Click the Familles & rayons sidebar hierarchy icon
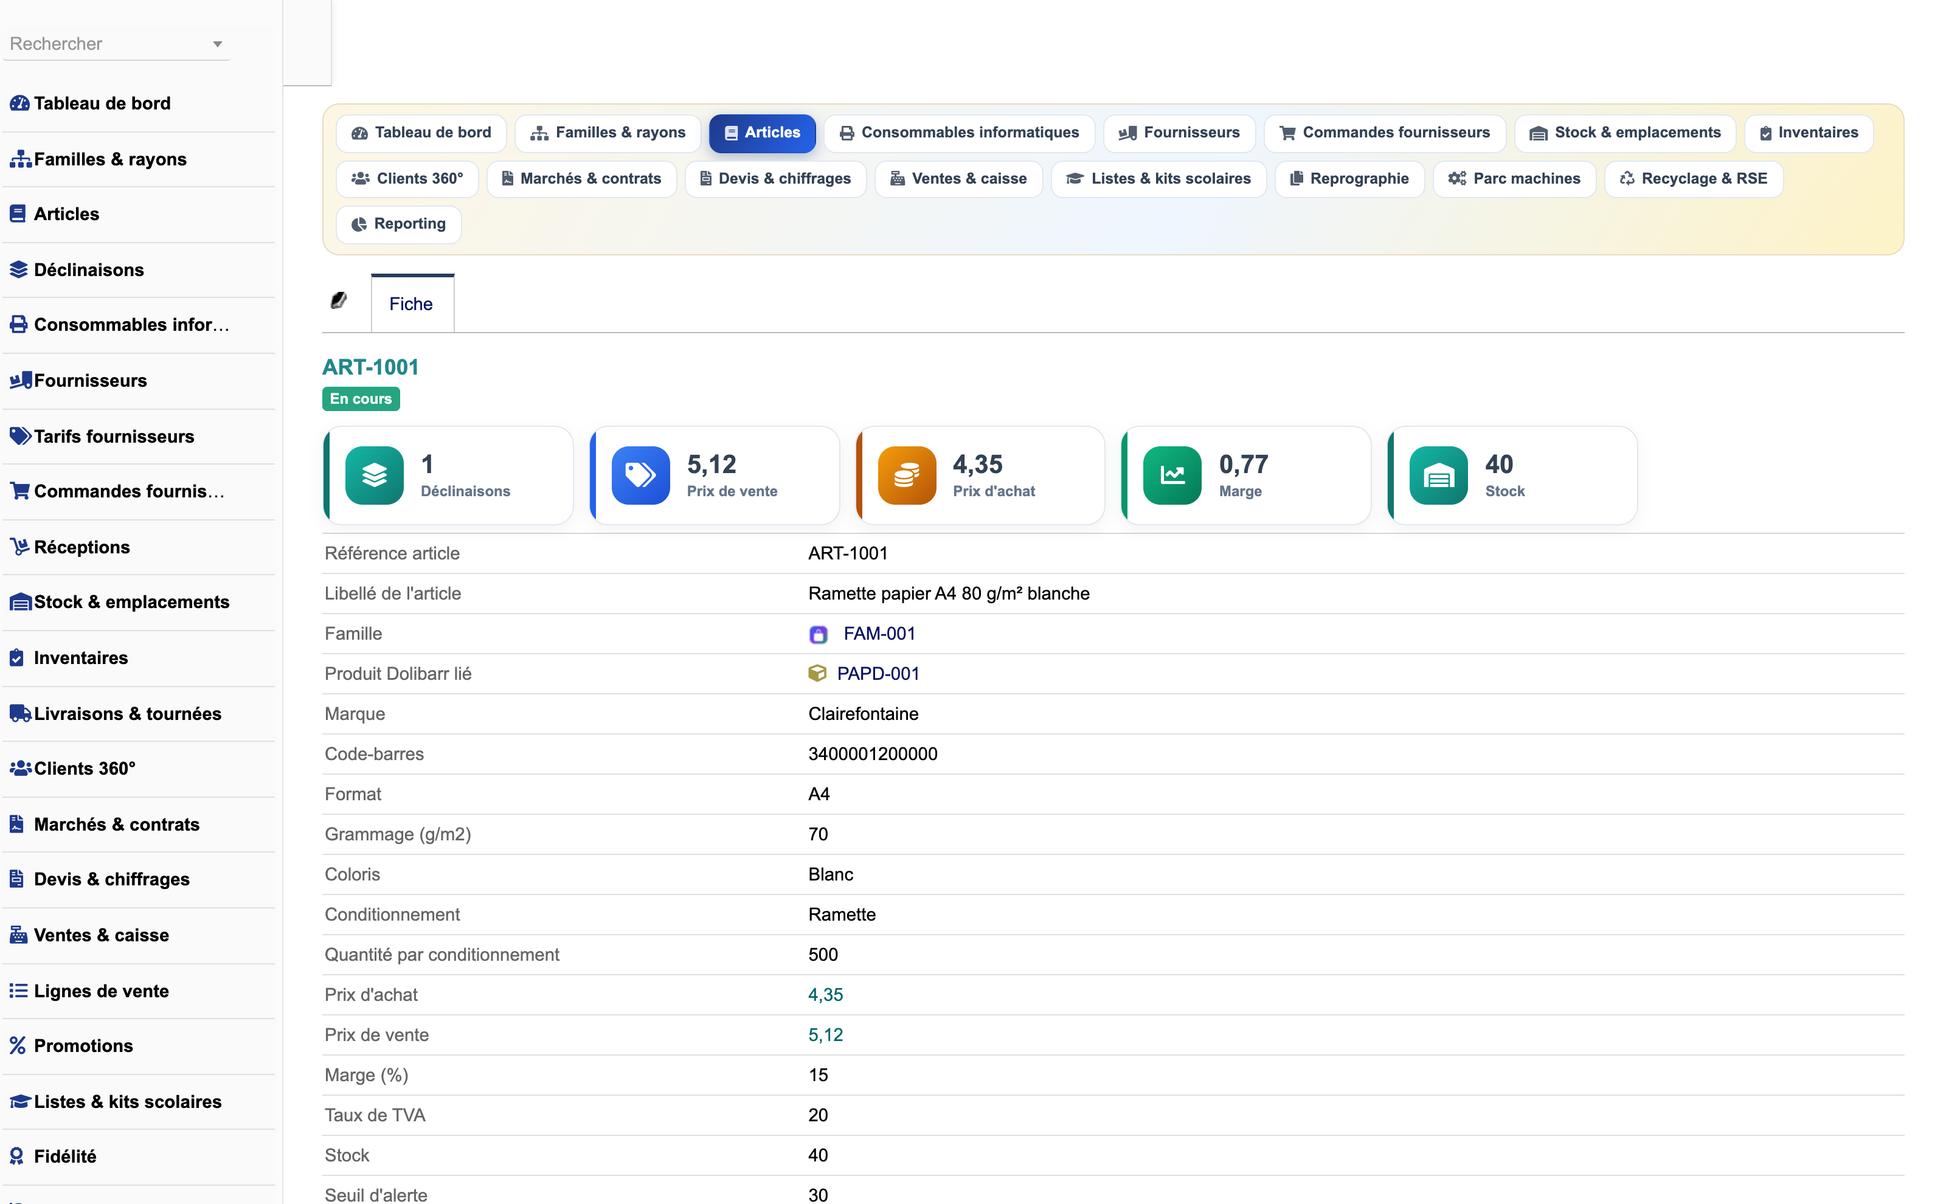The height and width of the screenshot is (1204, 1946). click(20, 159)
